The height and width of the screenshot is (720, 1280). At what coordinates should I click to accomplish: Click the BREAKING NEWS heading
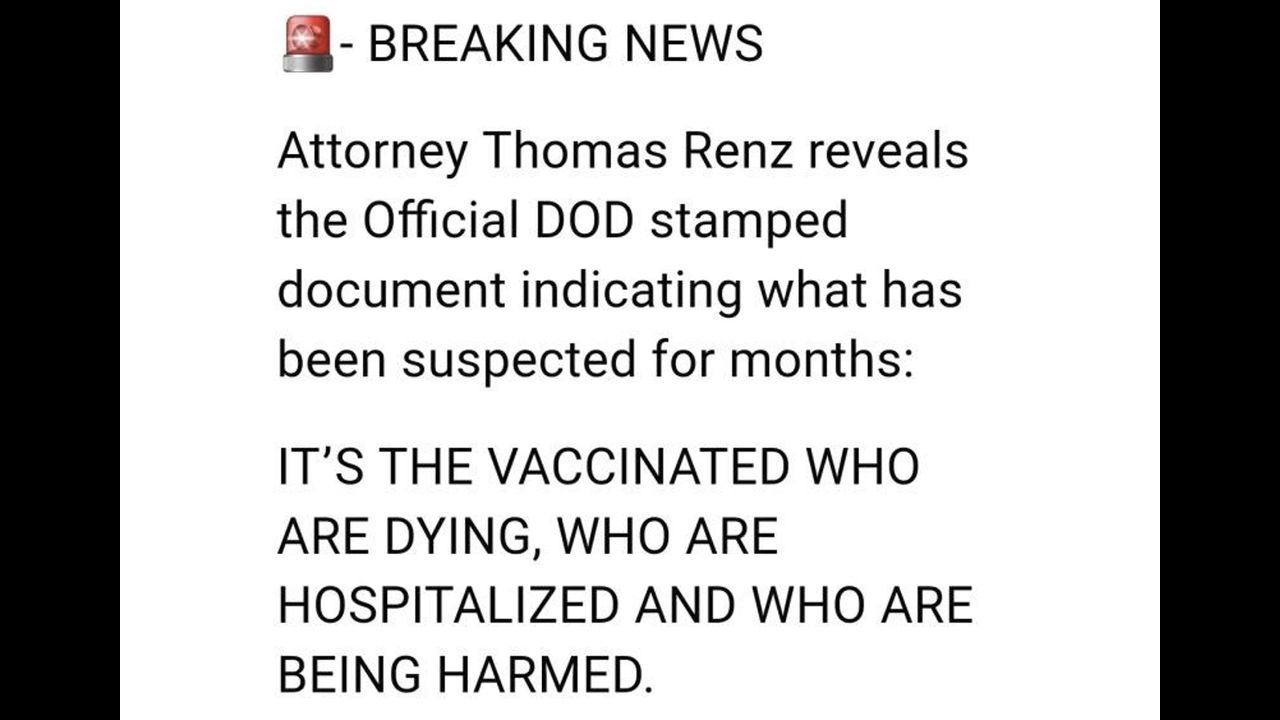(x=566, y=44)
